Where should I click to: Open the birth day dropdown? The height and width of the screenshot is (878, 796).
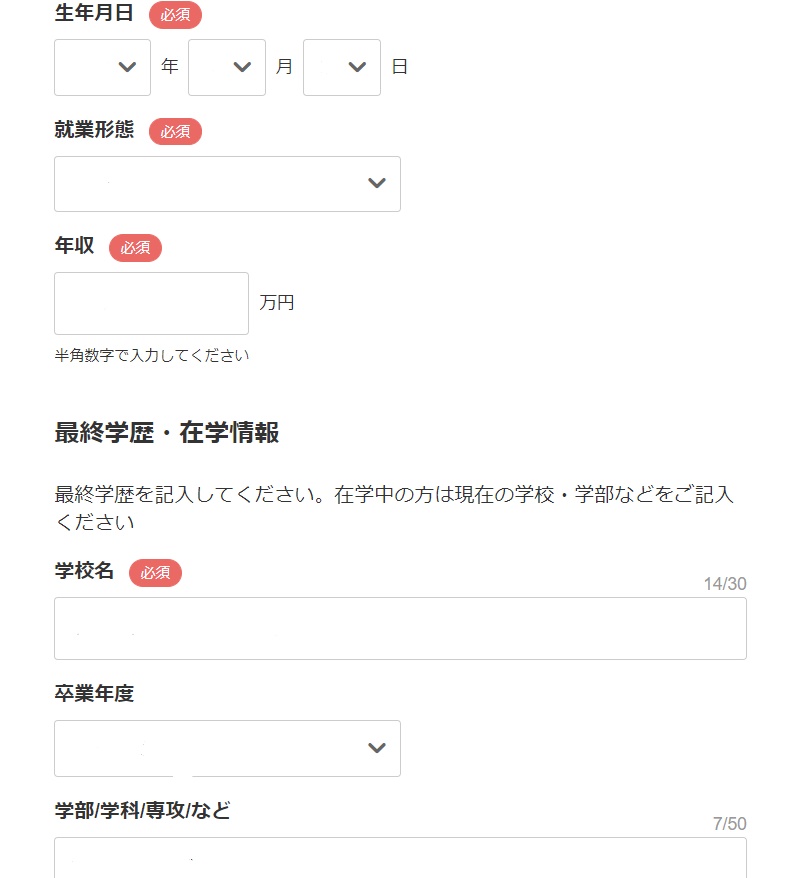[341, 67]
